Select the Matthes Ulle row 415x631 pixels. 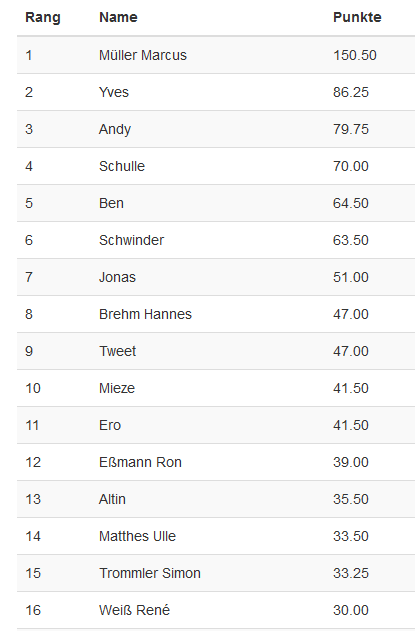tap(216, 536)
